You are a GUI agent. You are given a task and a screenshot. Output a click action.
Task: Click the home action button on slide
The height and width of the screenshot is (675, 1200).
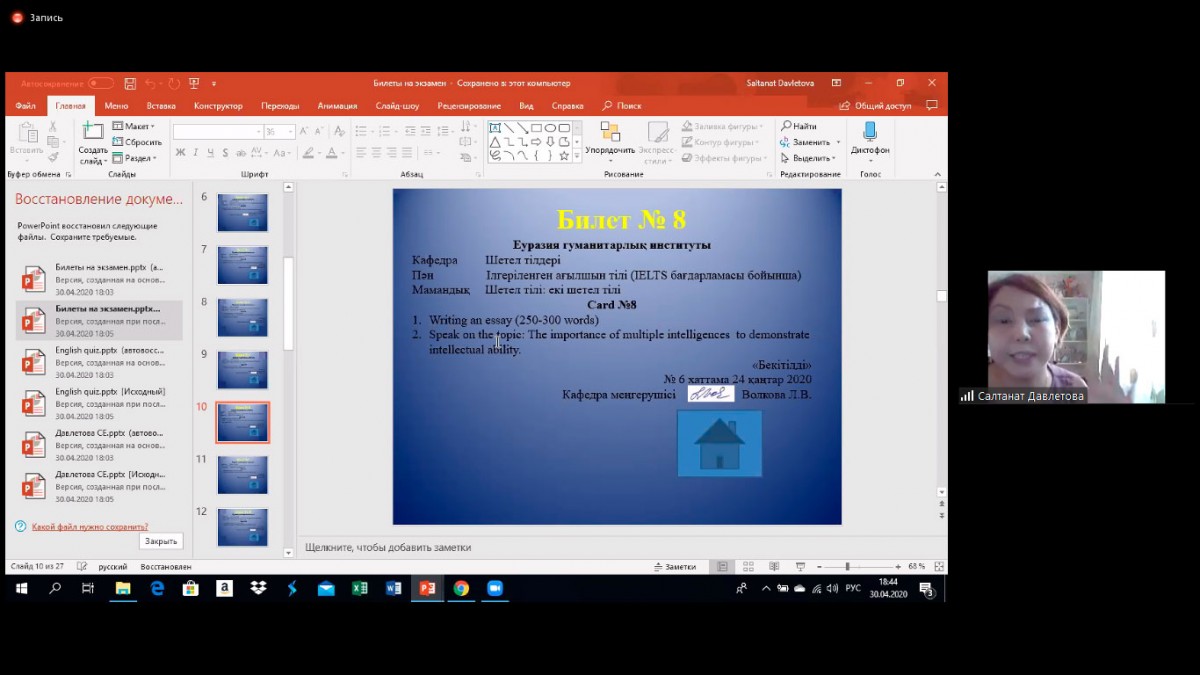(x=719, y=443)
